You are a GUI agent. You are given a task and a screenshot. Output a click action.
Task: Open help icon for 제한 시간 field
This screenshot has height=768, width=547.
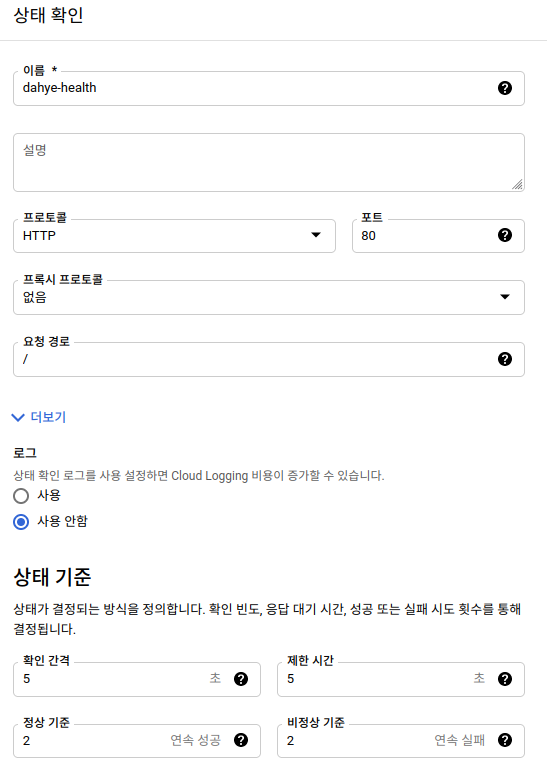click(x=505, y=679)
